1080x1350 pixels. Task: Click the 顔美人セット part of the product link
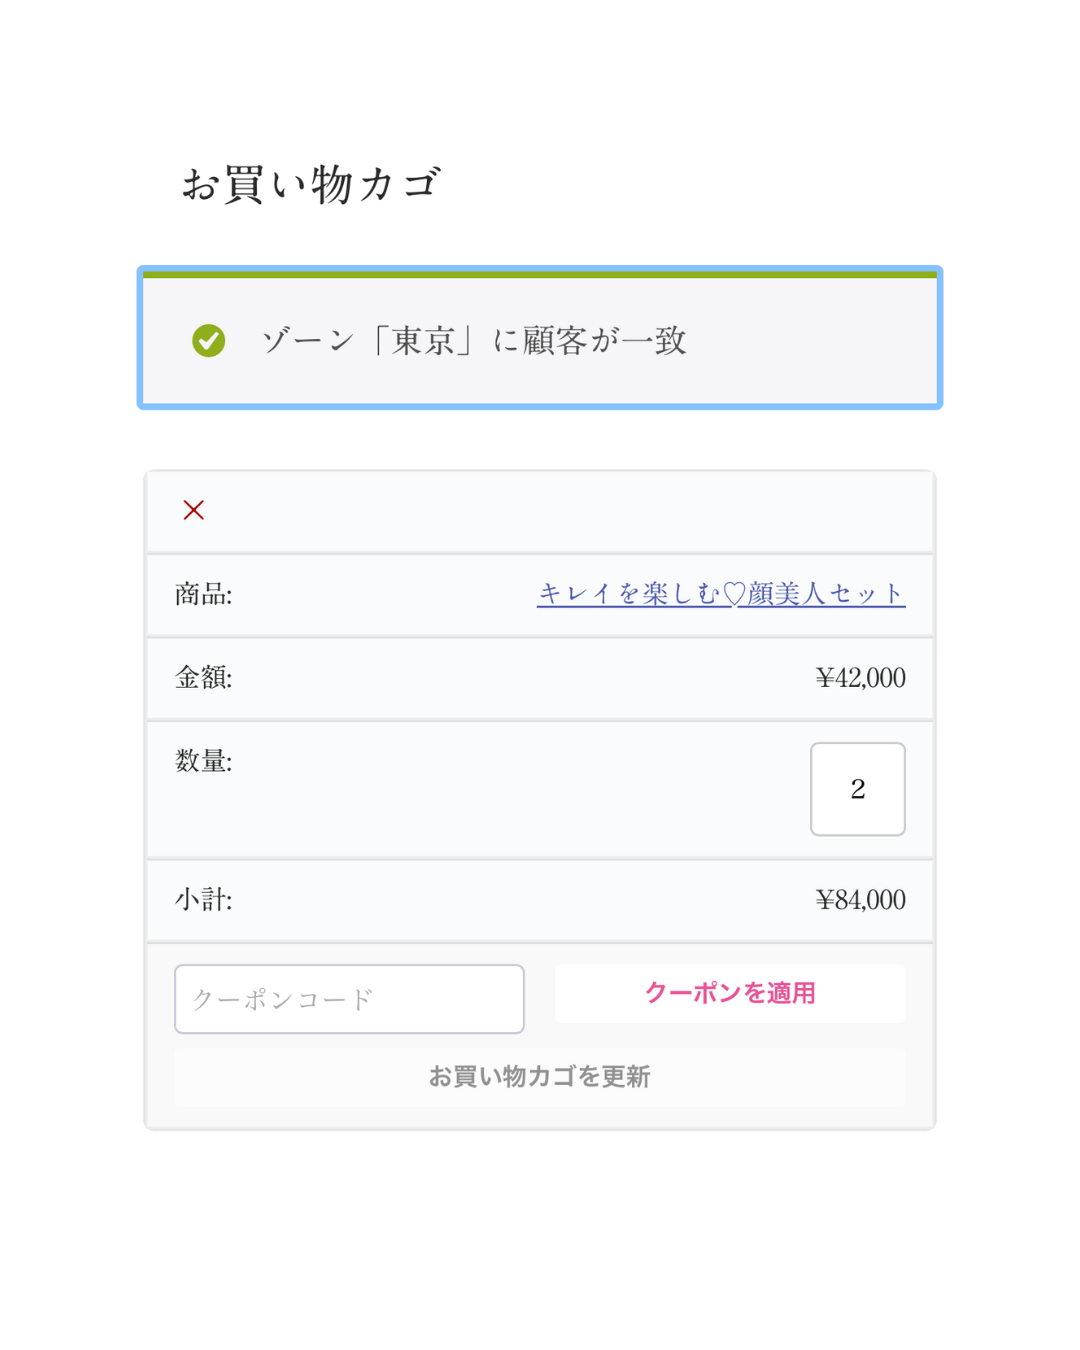[x=826, y=594]
